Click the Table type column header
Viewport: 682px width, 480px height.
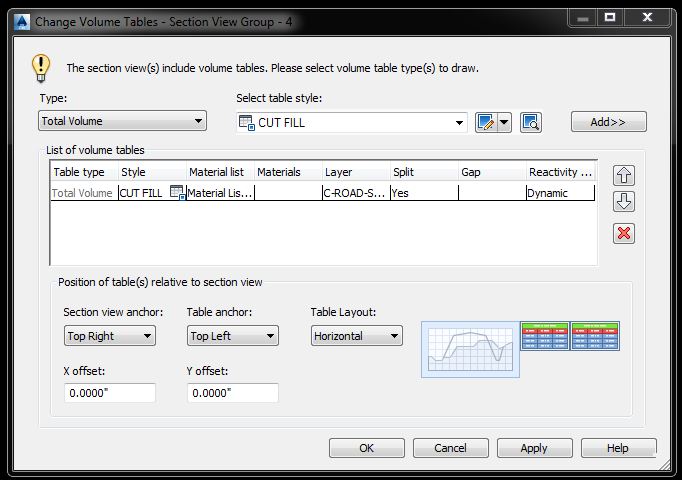pos(84,172)
